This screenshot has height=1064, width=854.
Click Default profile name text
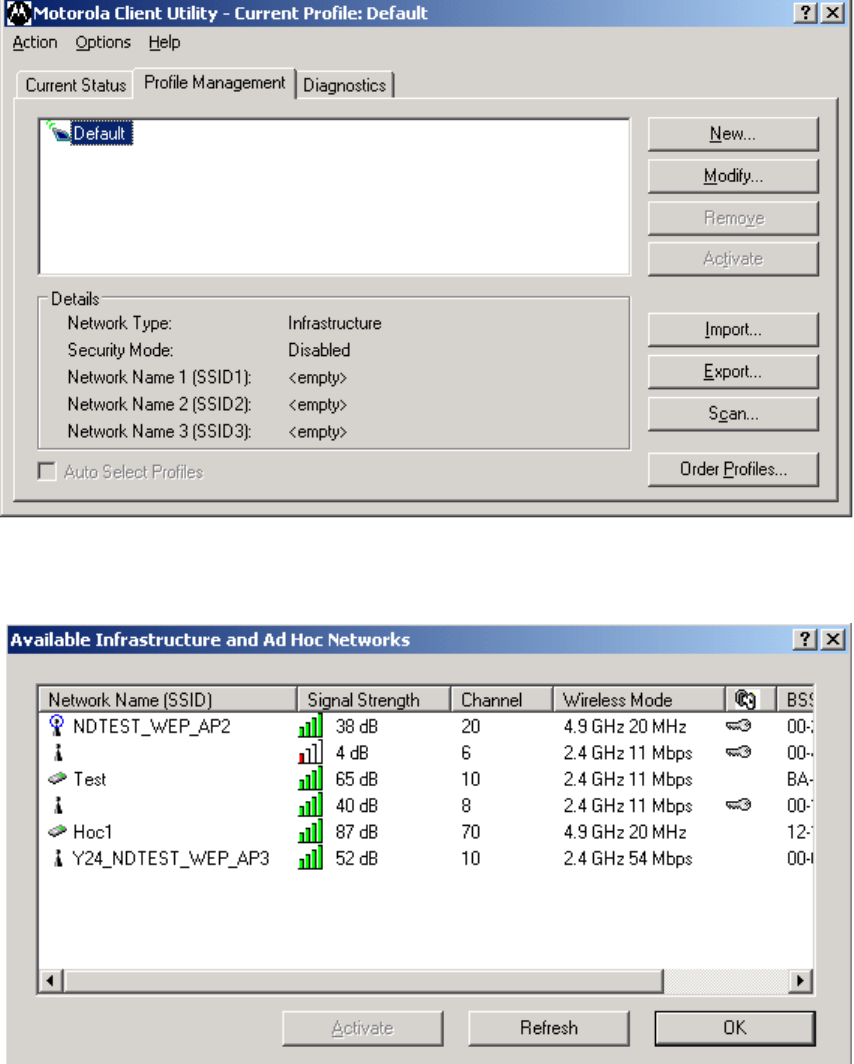99,133
